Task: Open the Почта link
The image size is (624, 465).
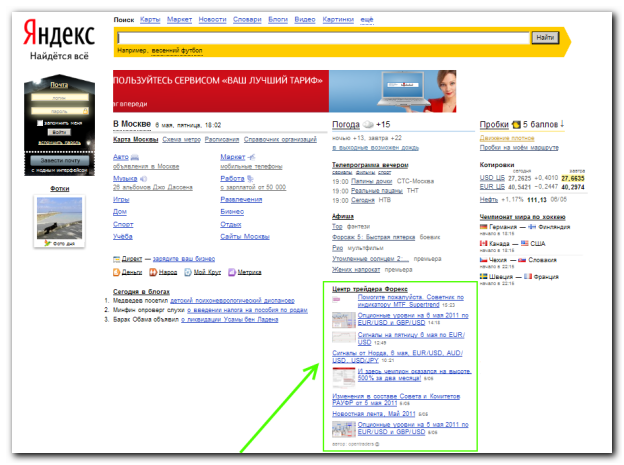Action: (59, 85)
